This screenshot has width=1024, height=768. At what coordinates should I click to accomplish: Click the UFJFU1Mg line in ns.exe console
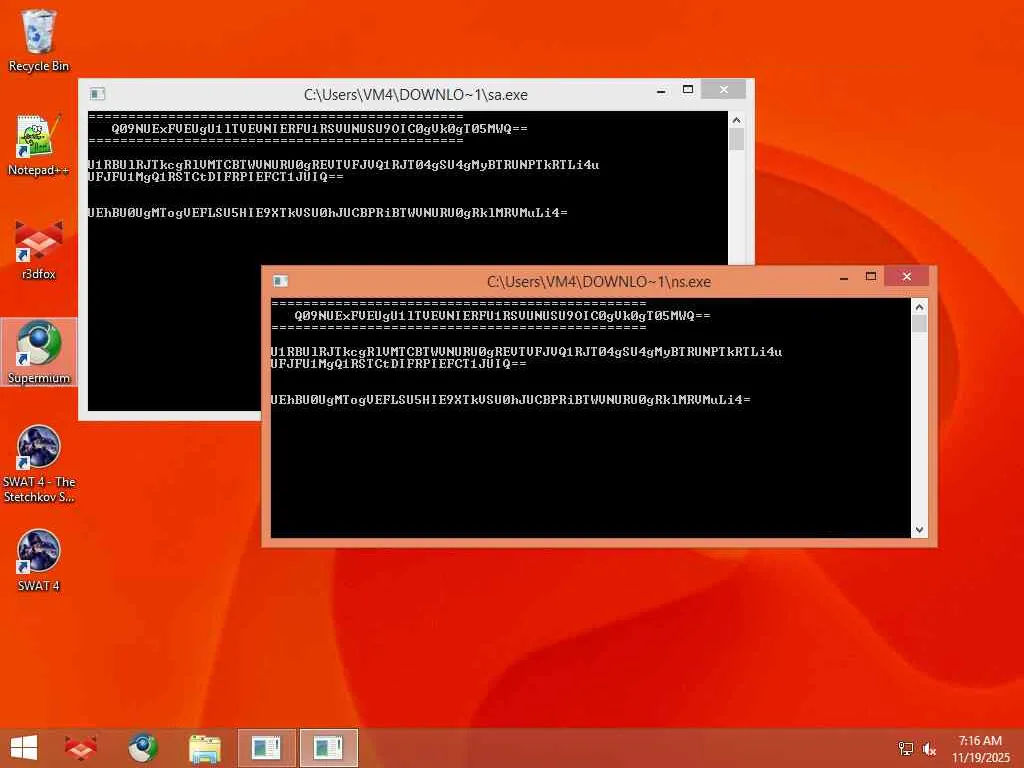(x=398, y=363)
